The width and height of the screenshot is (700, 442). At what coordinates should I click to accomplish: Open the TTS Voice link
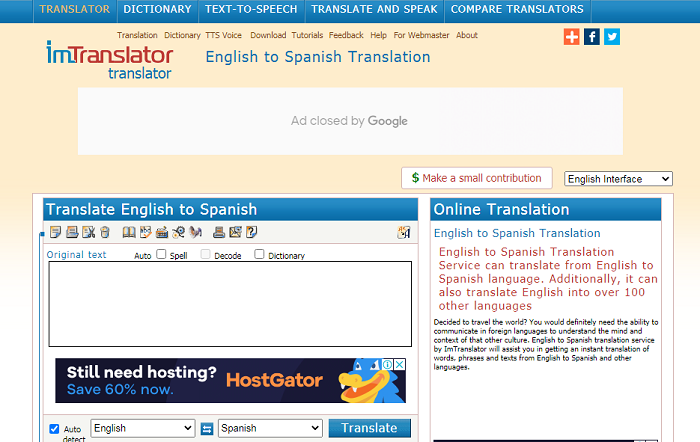point(223,35)
